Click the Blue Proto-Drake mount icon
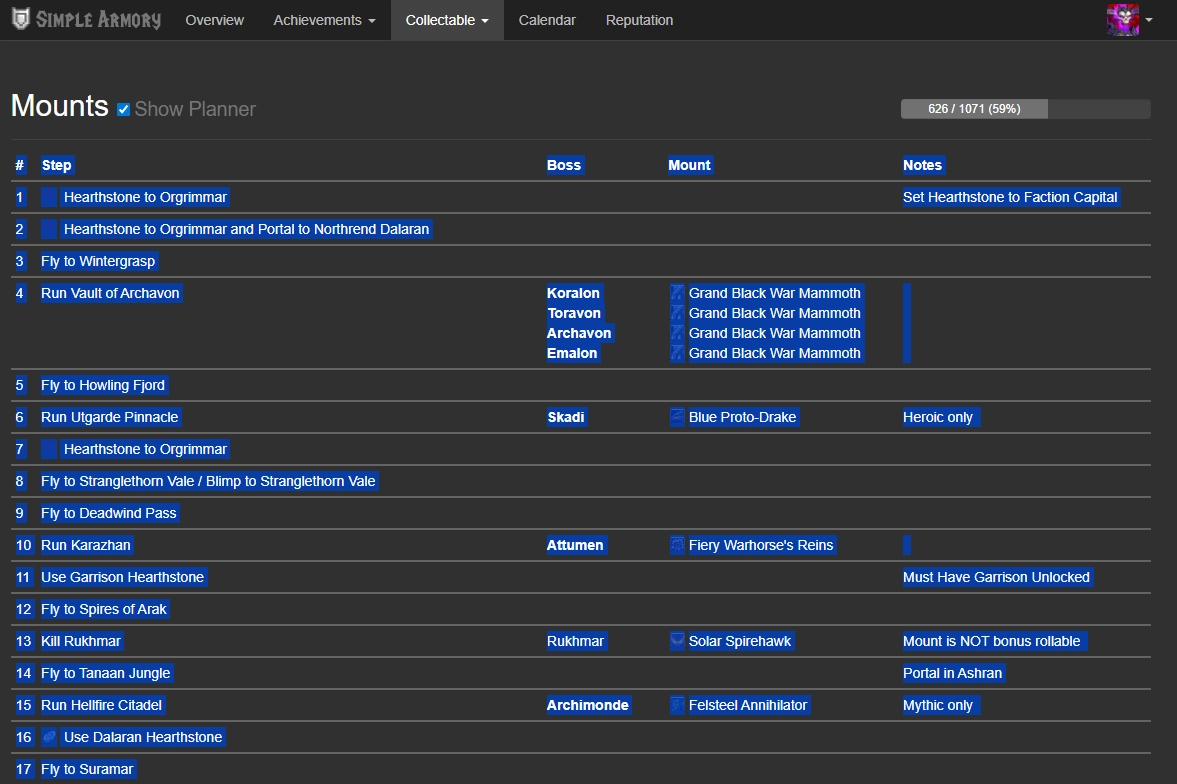 point(677,417)
